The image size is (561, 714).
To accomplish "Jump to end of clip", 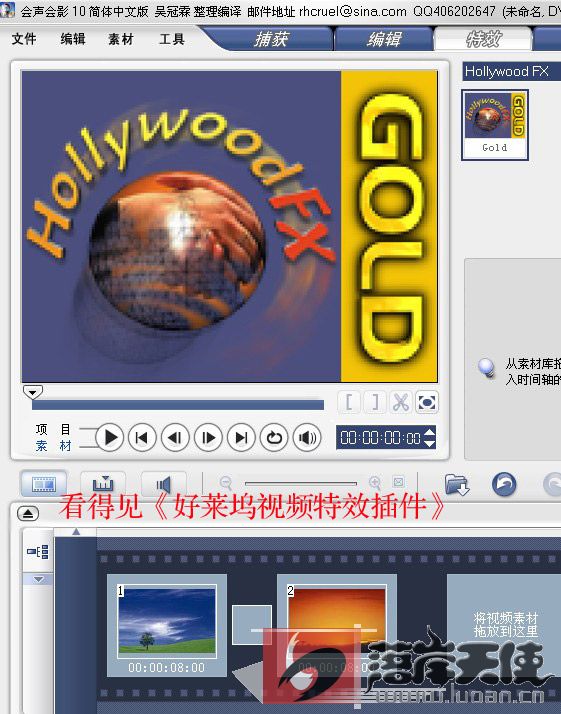I will point(241,438).
